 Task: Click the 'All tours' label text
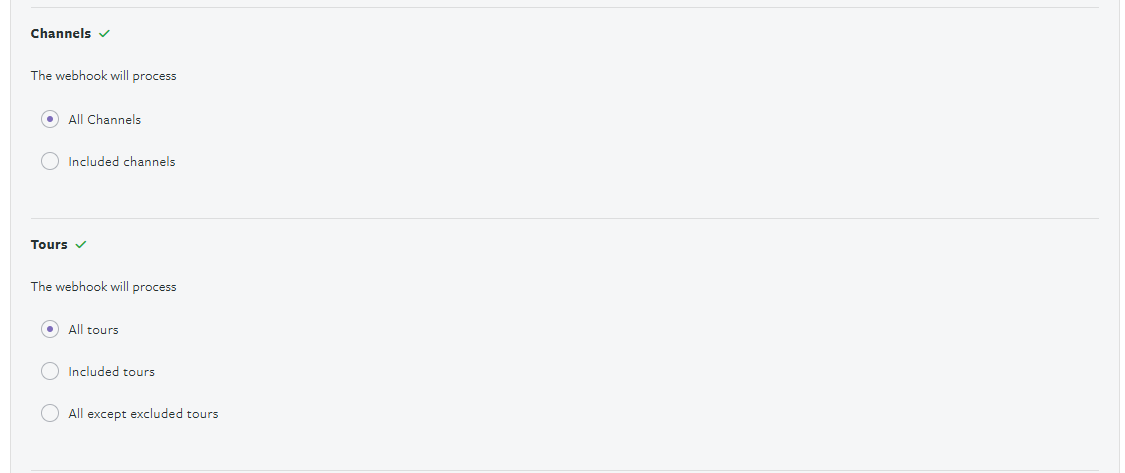click(93, 330)
